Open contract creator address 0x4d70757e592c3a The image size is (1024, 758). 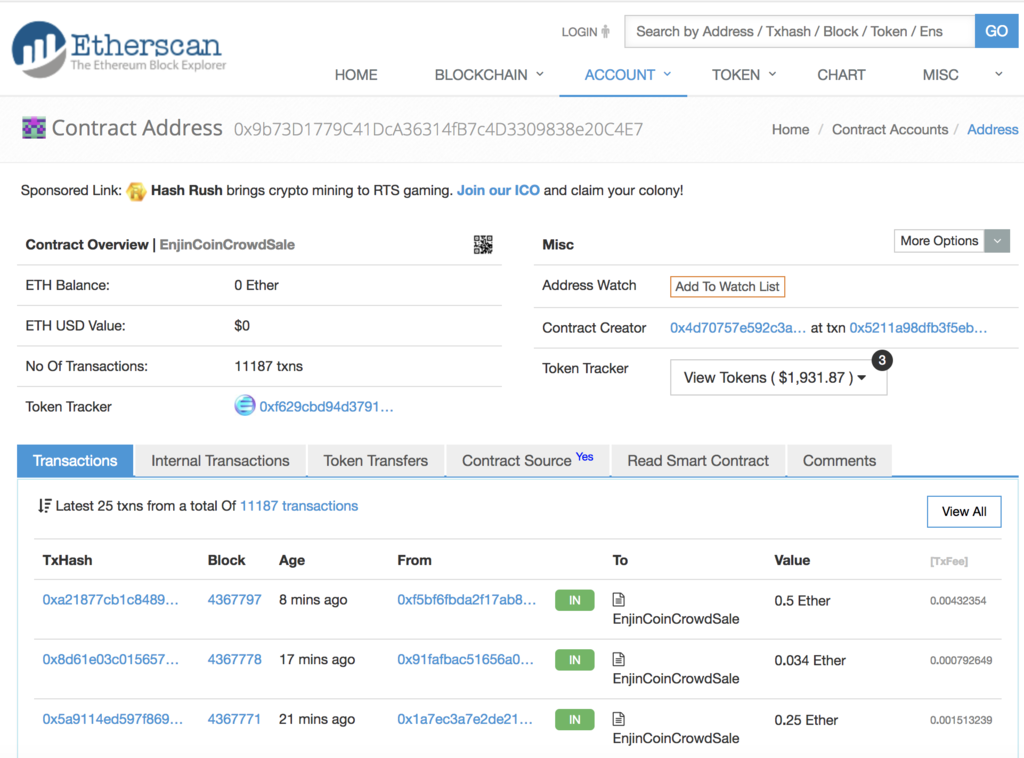click(x=737, y=328)
